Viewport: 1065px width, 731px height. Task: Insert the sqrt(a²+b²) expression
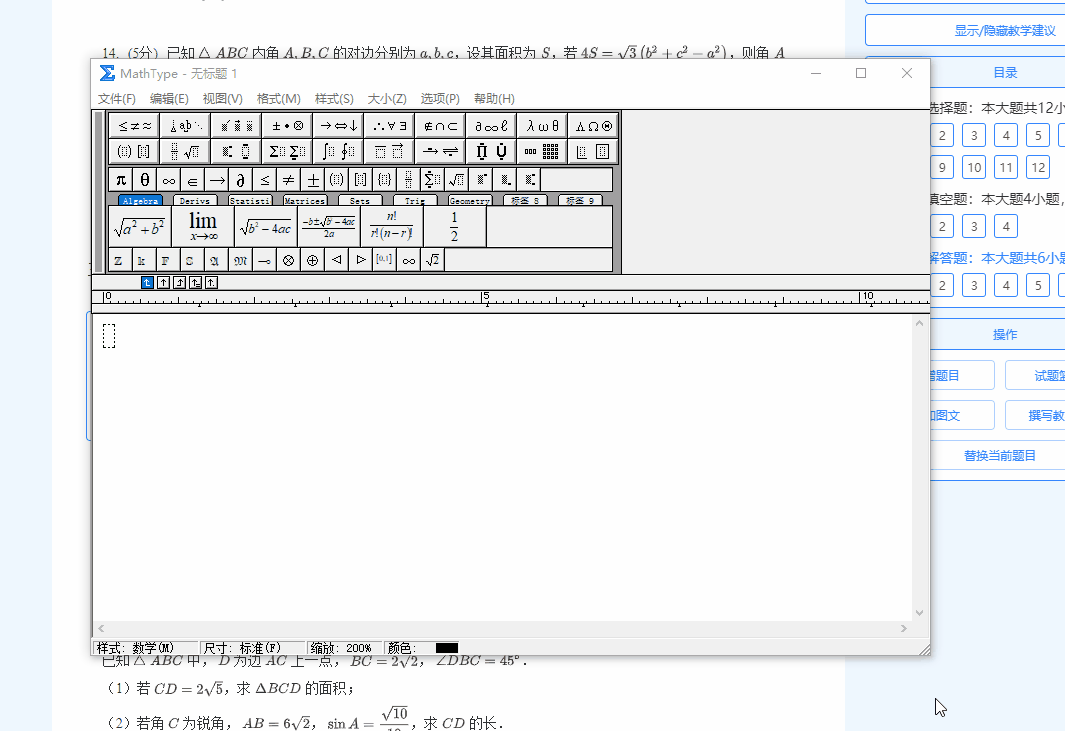pos(140,227)
